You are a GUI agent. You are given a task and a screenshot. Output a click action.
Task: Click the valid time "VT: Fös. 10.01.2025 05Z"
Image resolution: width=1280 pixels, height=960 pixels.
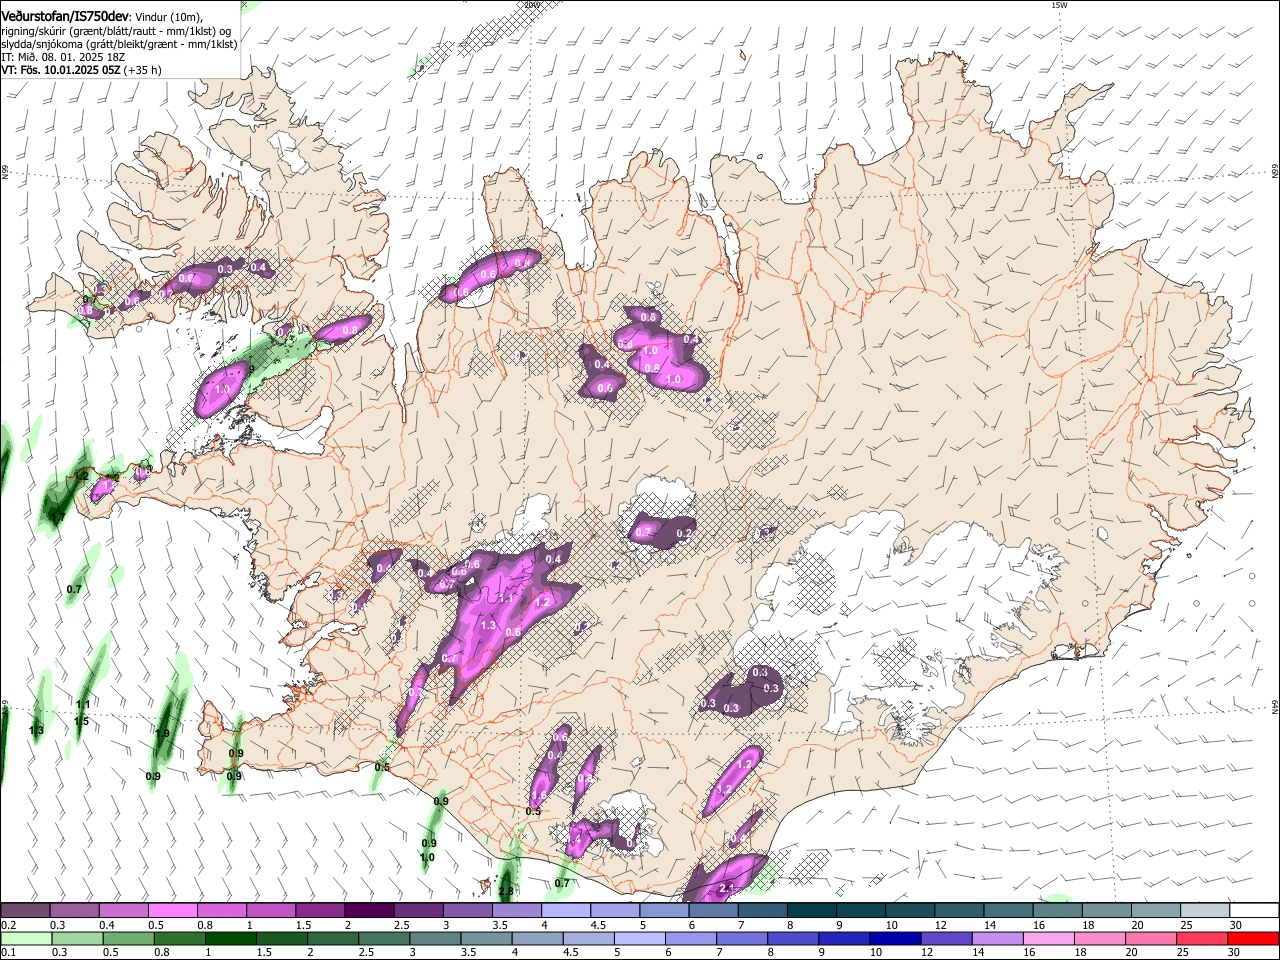tap(61, 70)
